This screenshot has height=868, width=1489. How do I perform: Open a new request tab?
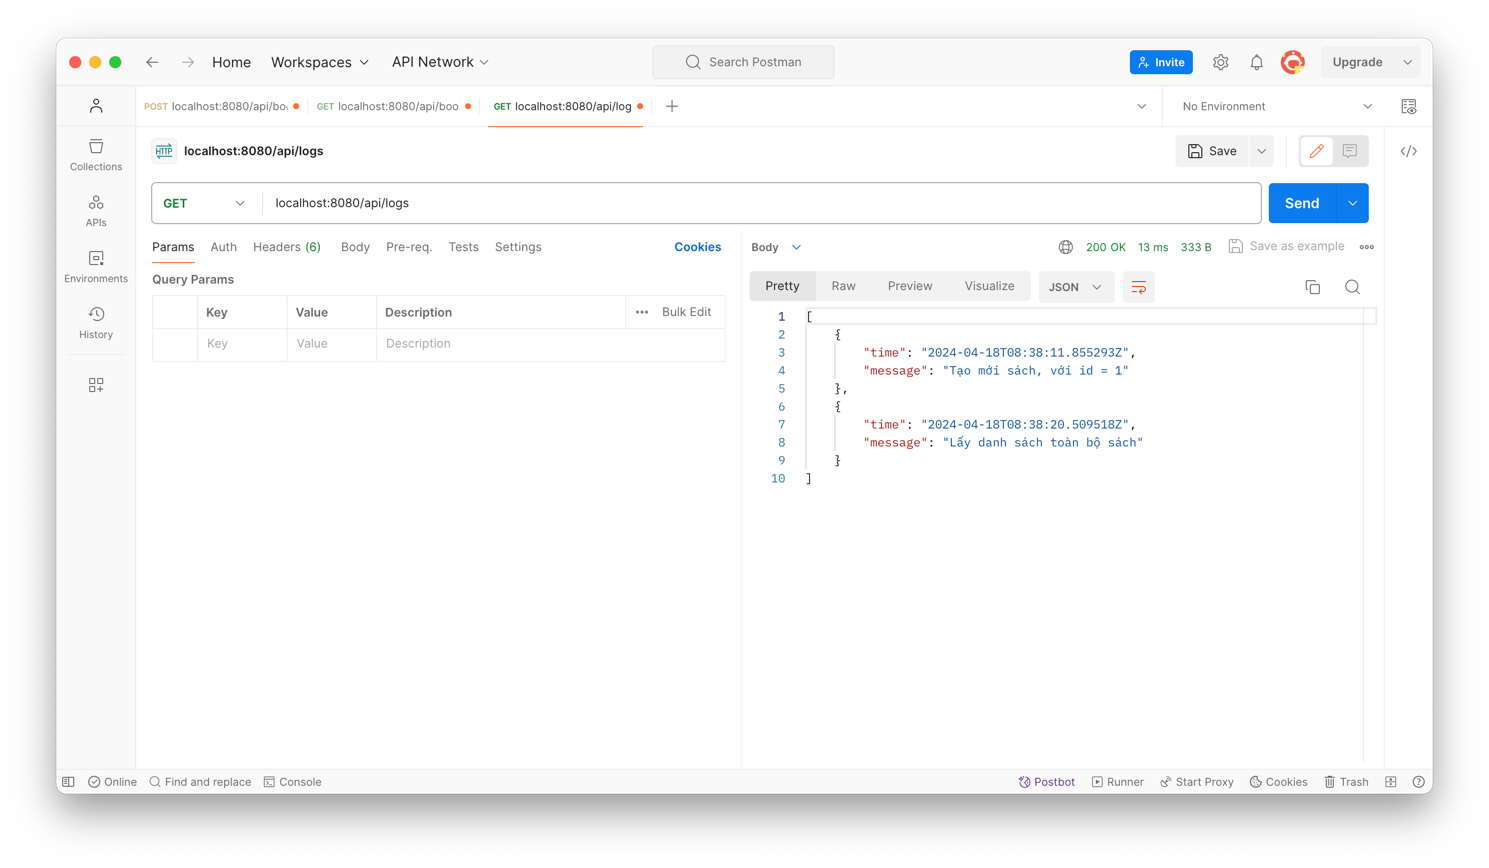[672, 106]
